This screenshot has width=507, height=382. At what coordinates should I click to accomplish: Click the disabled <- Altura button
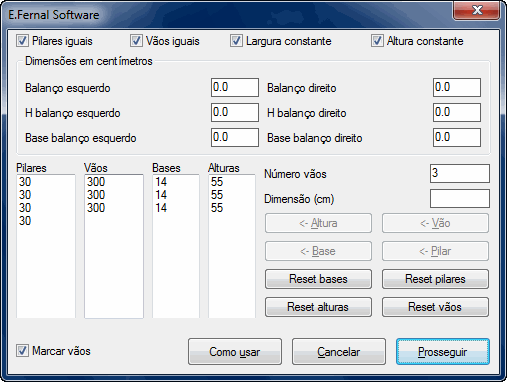pos(318,223)
